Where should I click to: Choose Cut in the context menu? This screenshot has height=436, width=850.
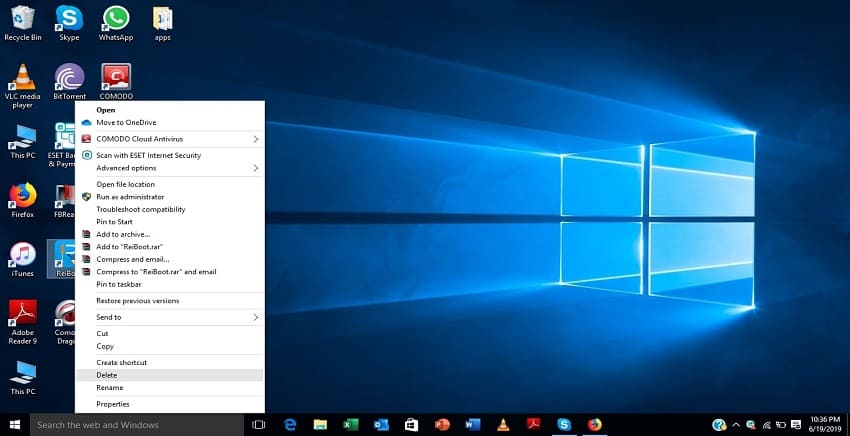coord(170,334)
